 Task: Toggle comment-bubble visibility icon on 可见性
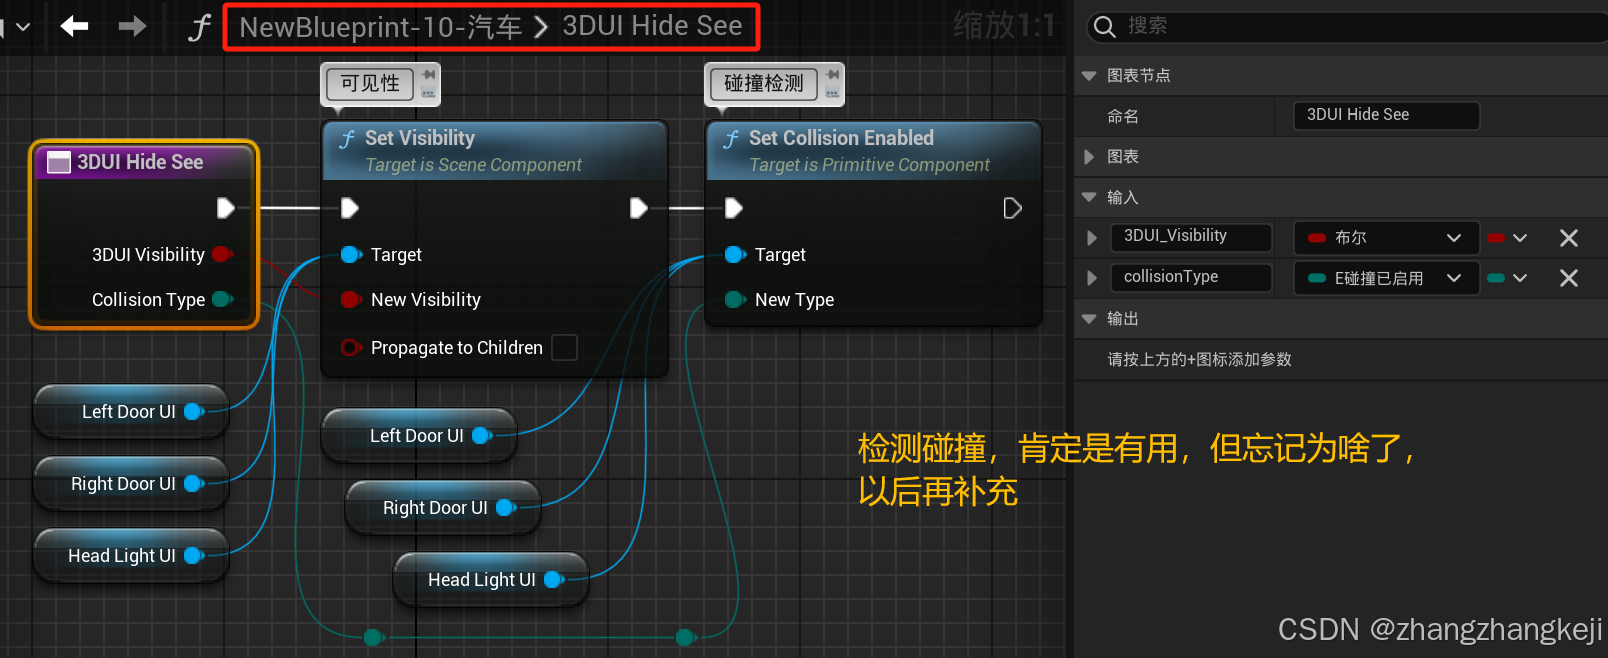pos(428,93)
